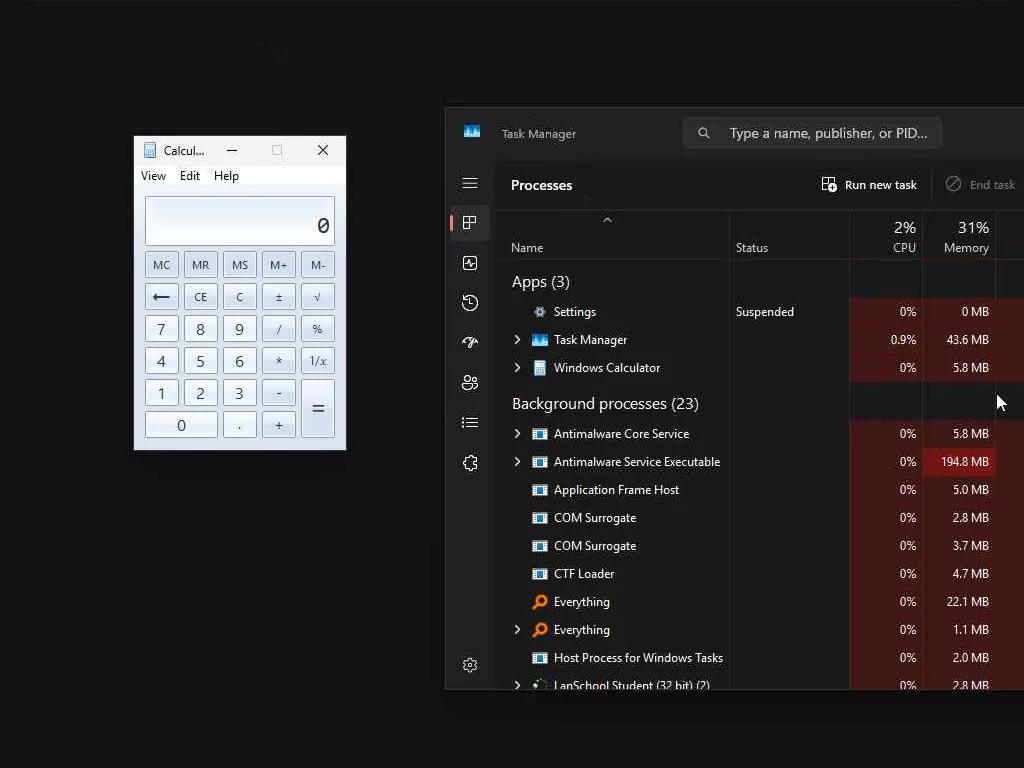Select the Host Process for Windows Tasks row
The image size is (1024, 768).
click(760, 658)
